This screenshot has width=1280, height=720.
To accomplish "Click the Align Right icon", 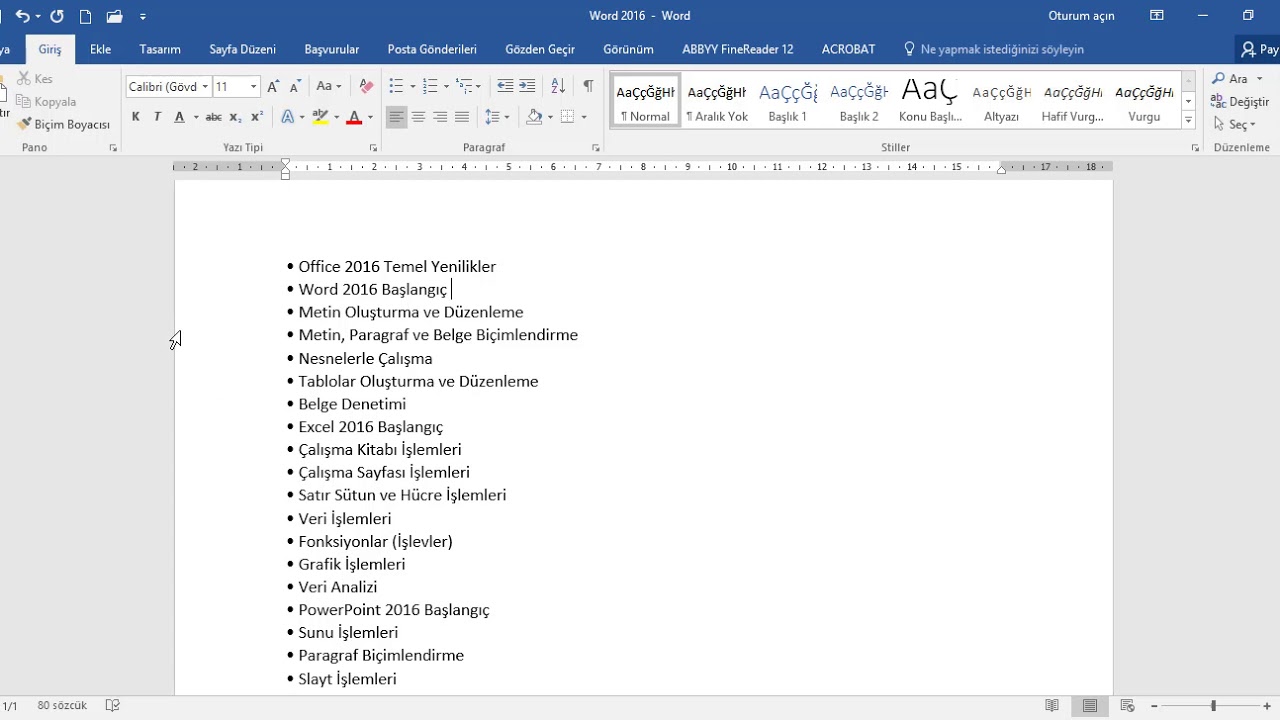I will (440, 117).
